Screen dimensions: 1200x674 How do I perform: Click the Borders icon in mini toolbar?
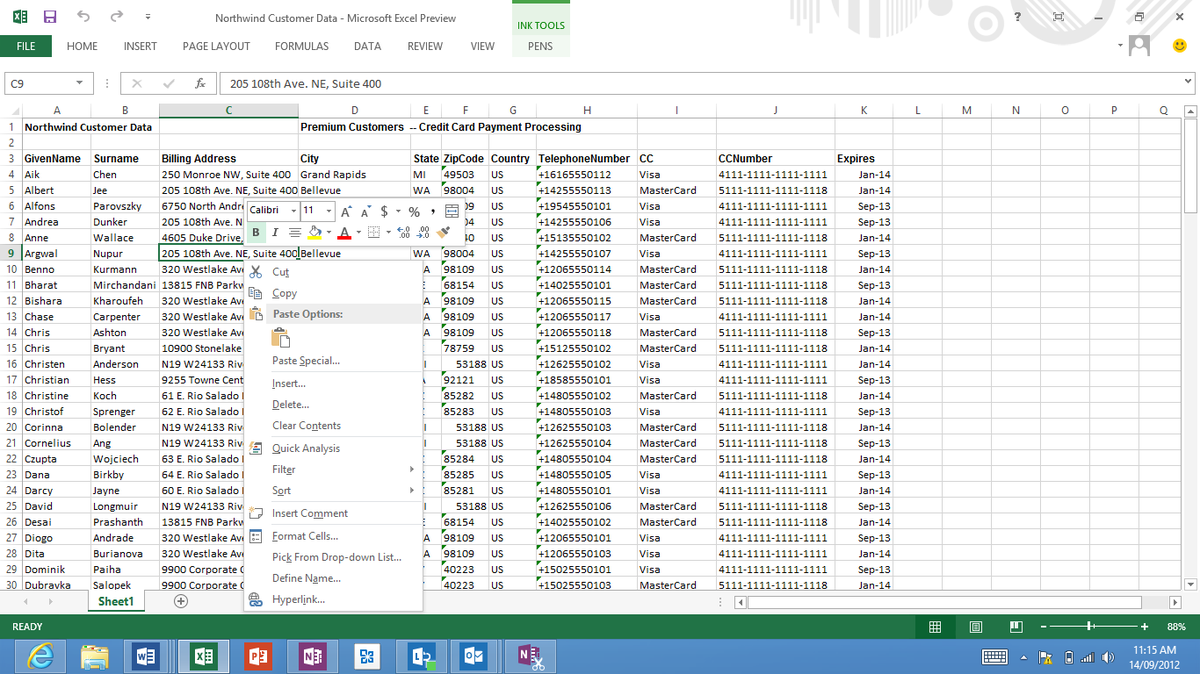point(376,232)
